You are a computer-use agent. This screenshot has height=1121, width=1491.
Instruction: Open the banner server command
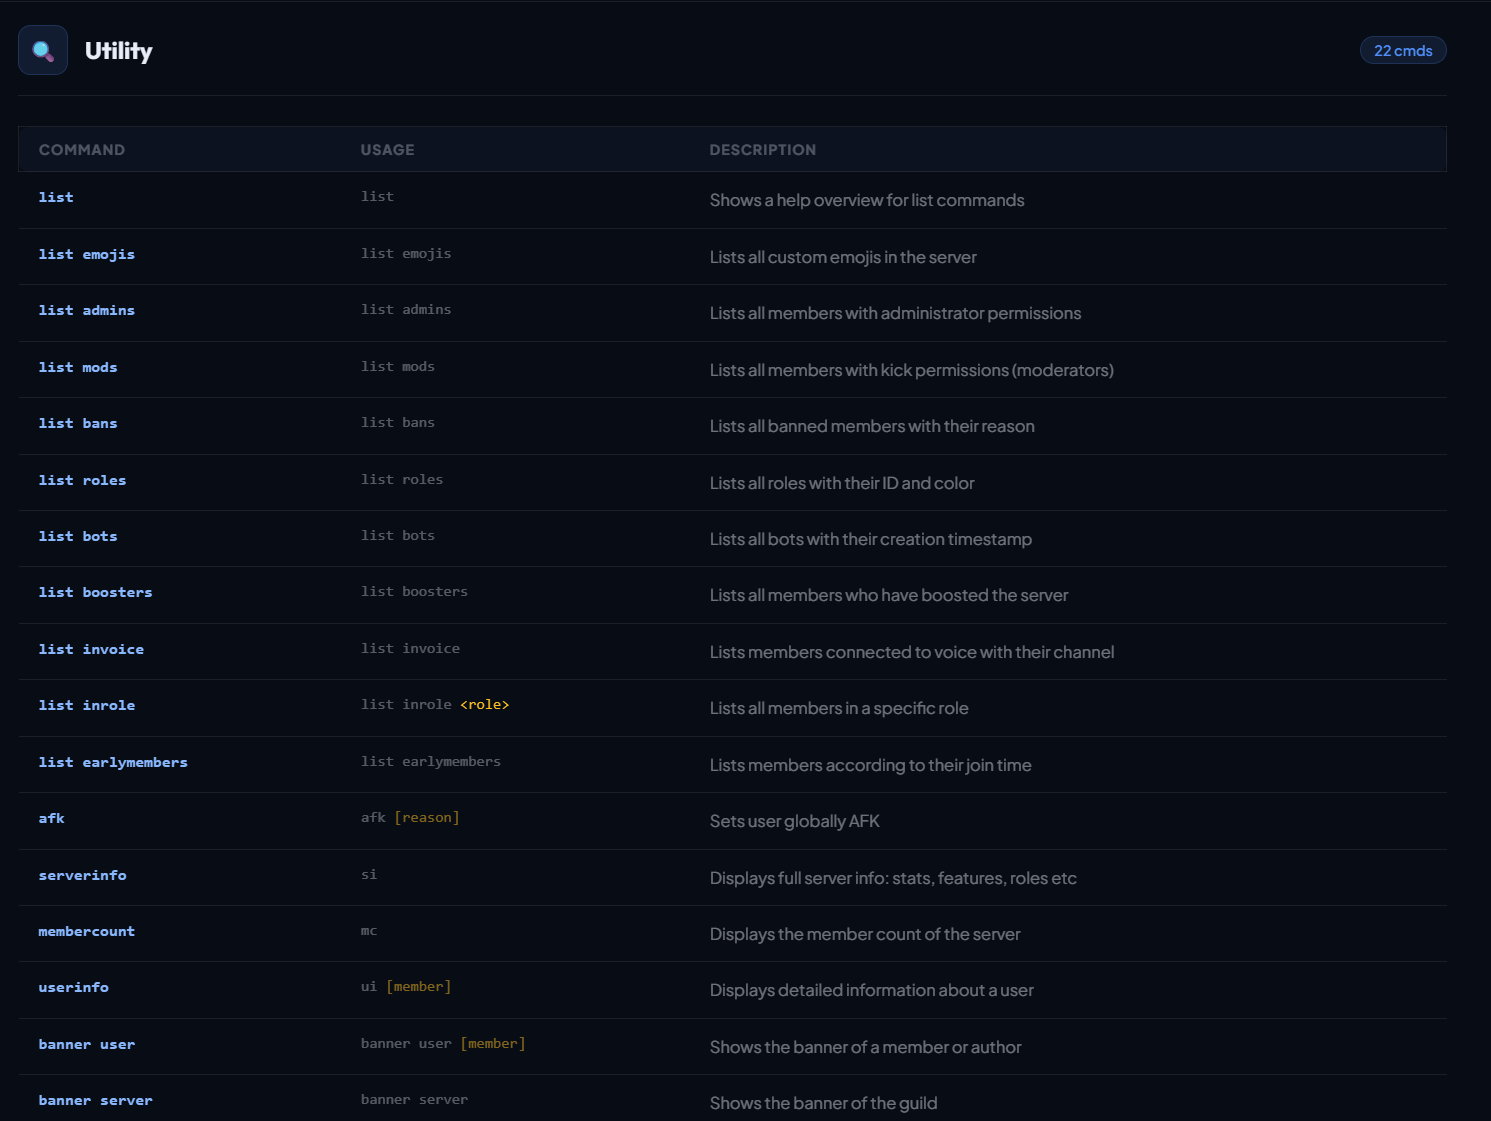coord(95,1101)
